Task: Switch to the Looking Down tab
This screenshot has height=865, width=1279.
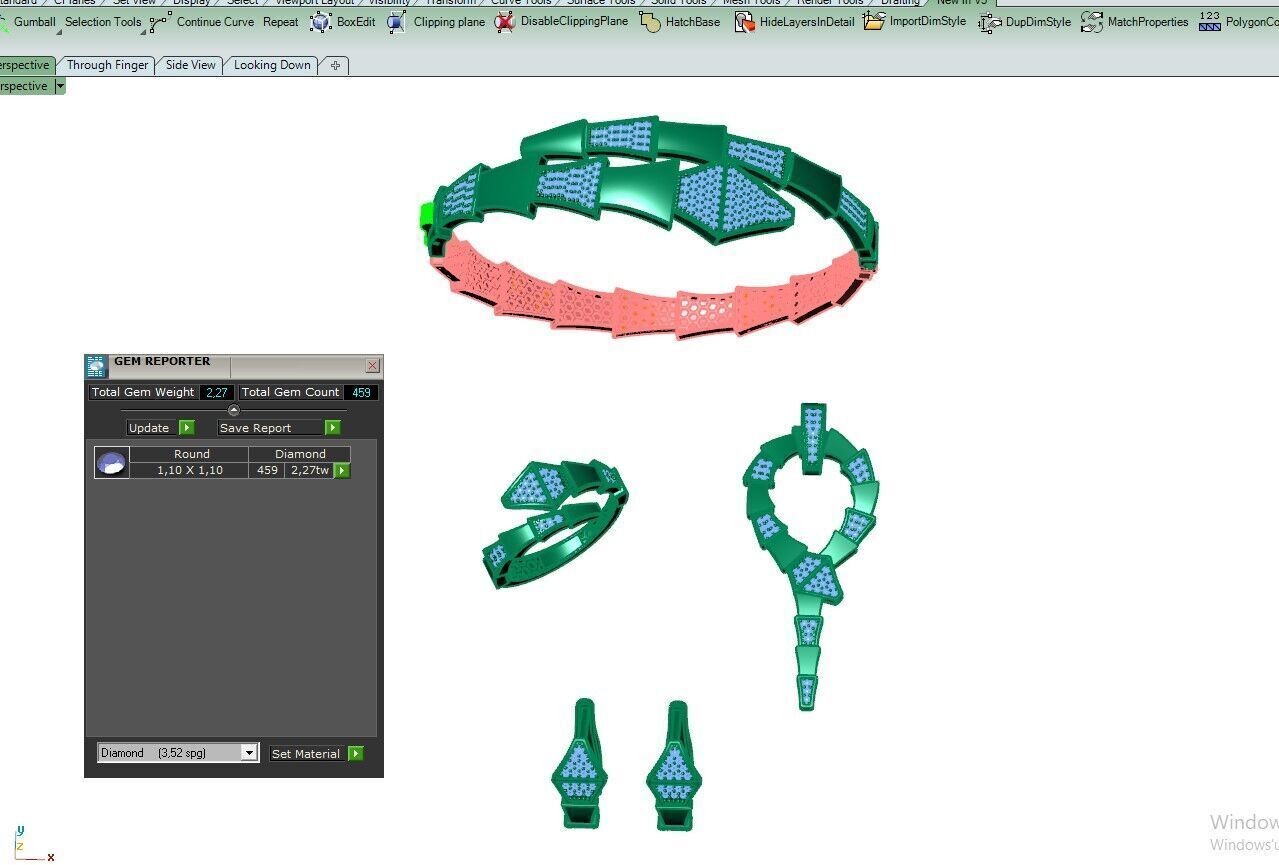Action: (x=272, y=65)
